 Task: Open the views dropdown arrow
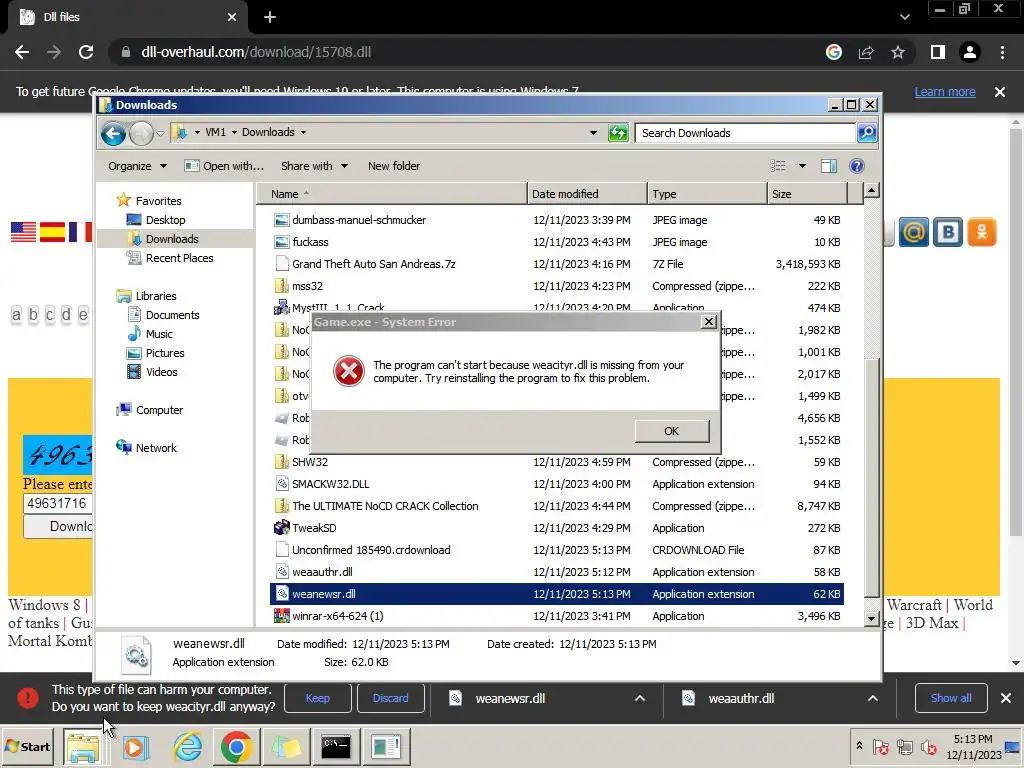click(802, 166)
